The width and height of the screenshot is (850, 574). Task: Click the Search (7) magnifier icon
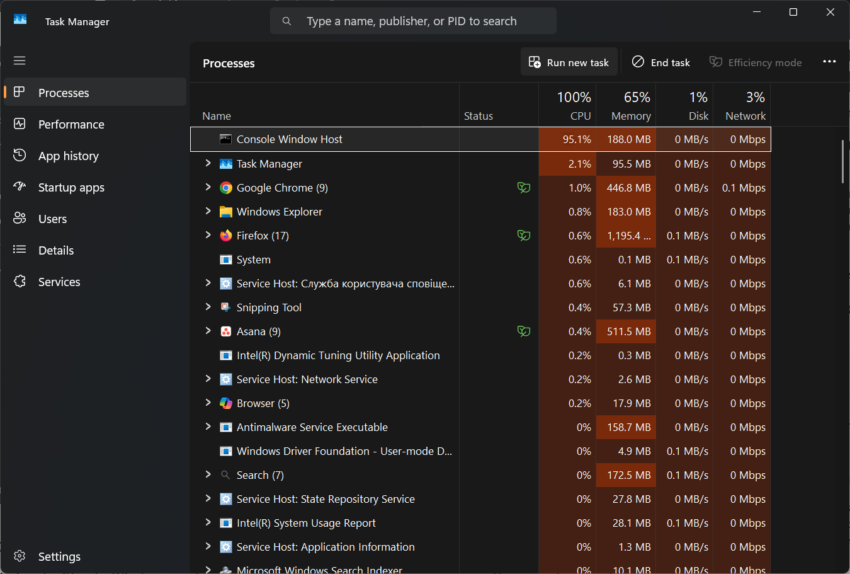[x=226, y=475]
